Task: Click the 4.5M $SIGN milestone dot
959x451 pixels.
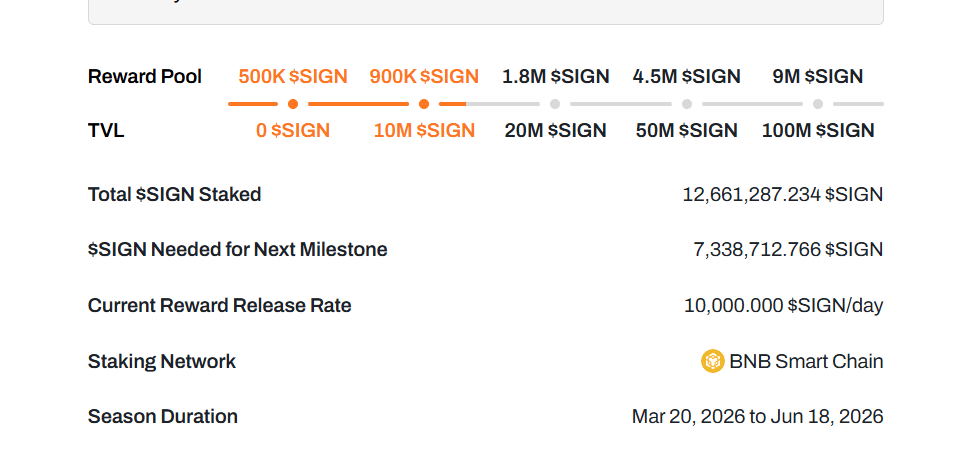Action: pos(687,104)
